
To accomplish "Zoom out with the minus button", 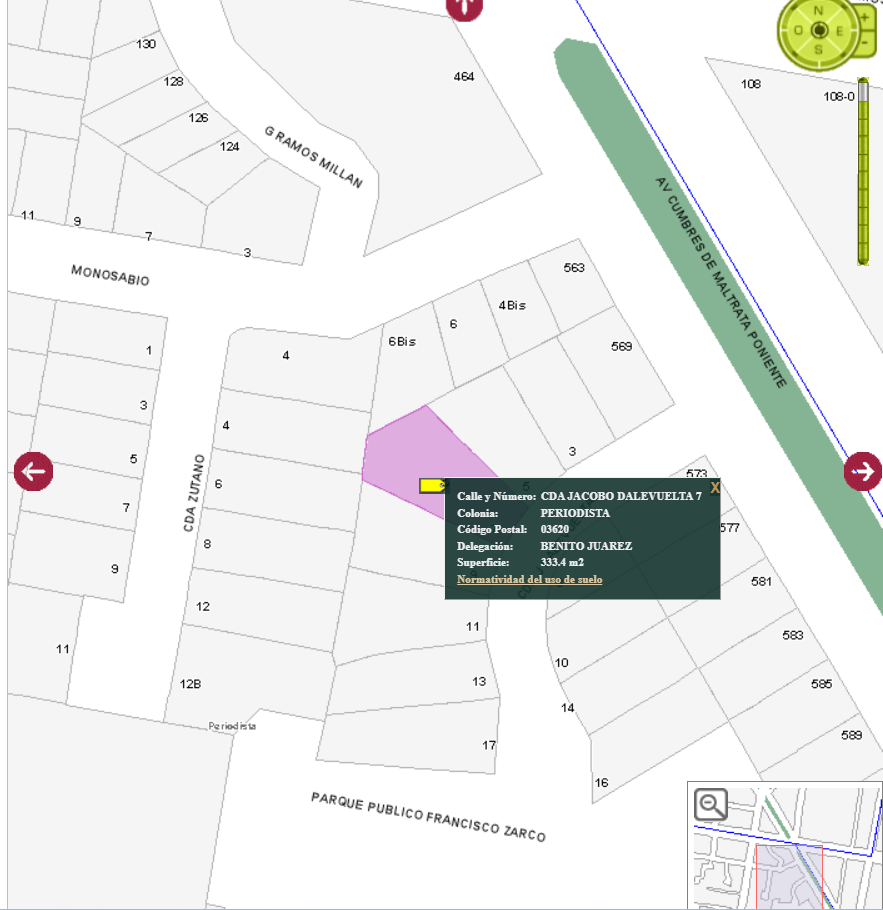I will [865, 43].
